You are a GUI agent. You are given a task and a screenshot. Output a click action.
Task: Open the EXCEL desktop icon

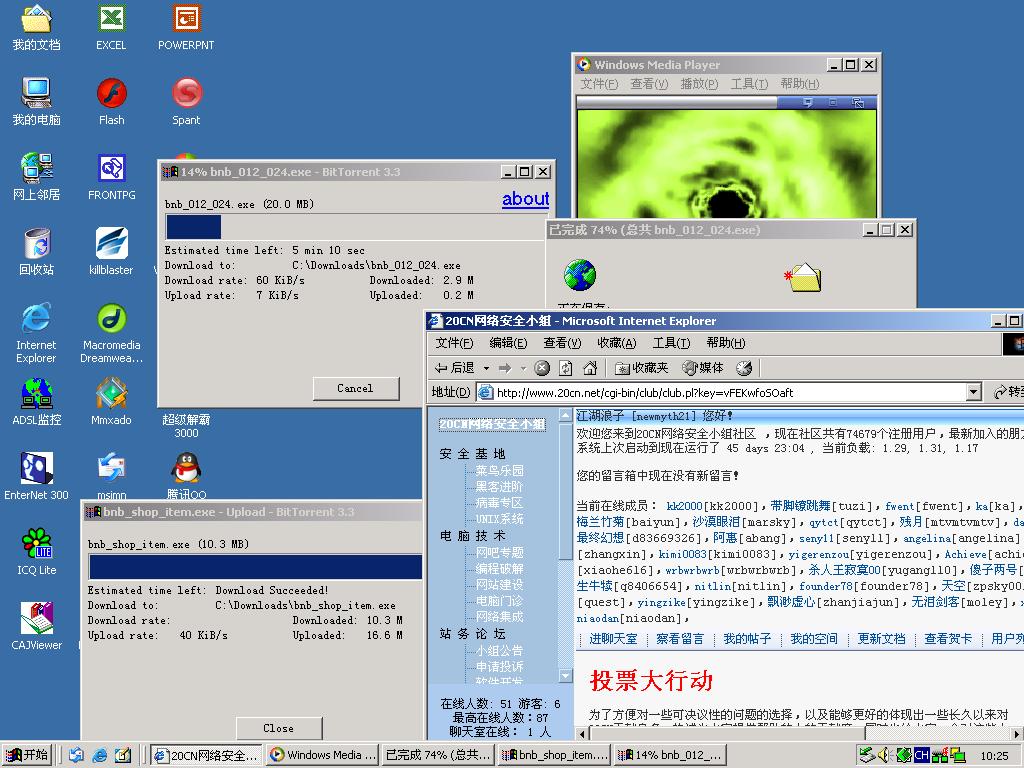pos(111,28)
